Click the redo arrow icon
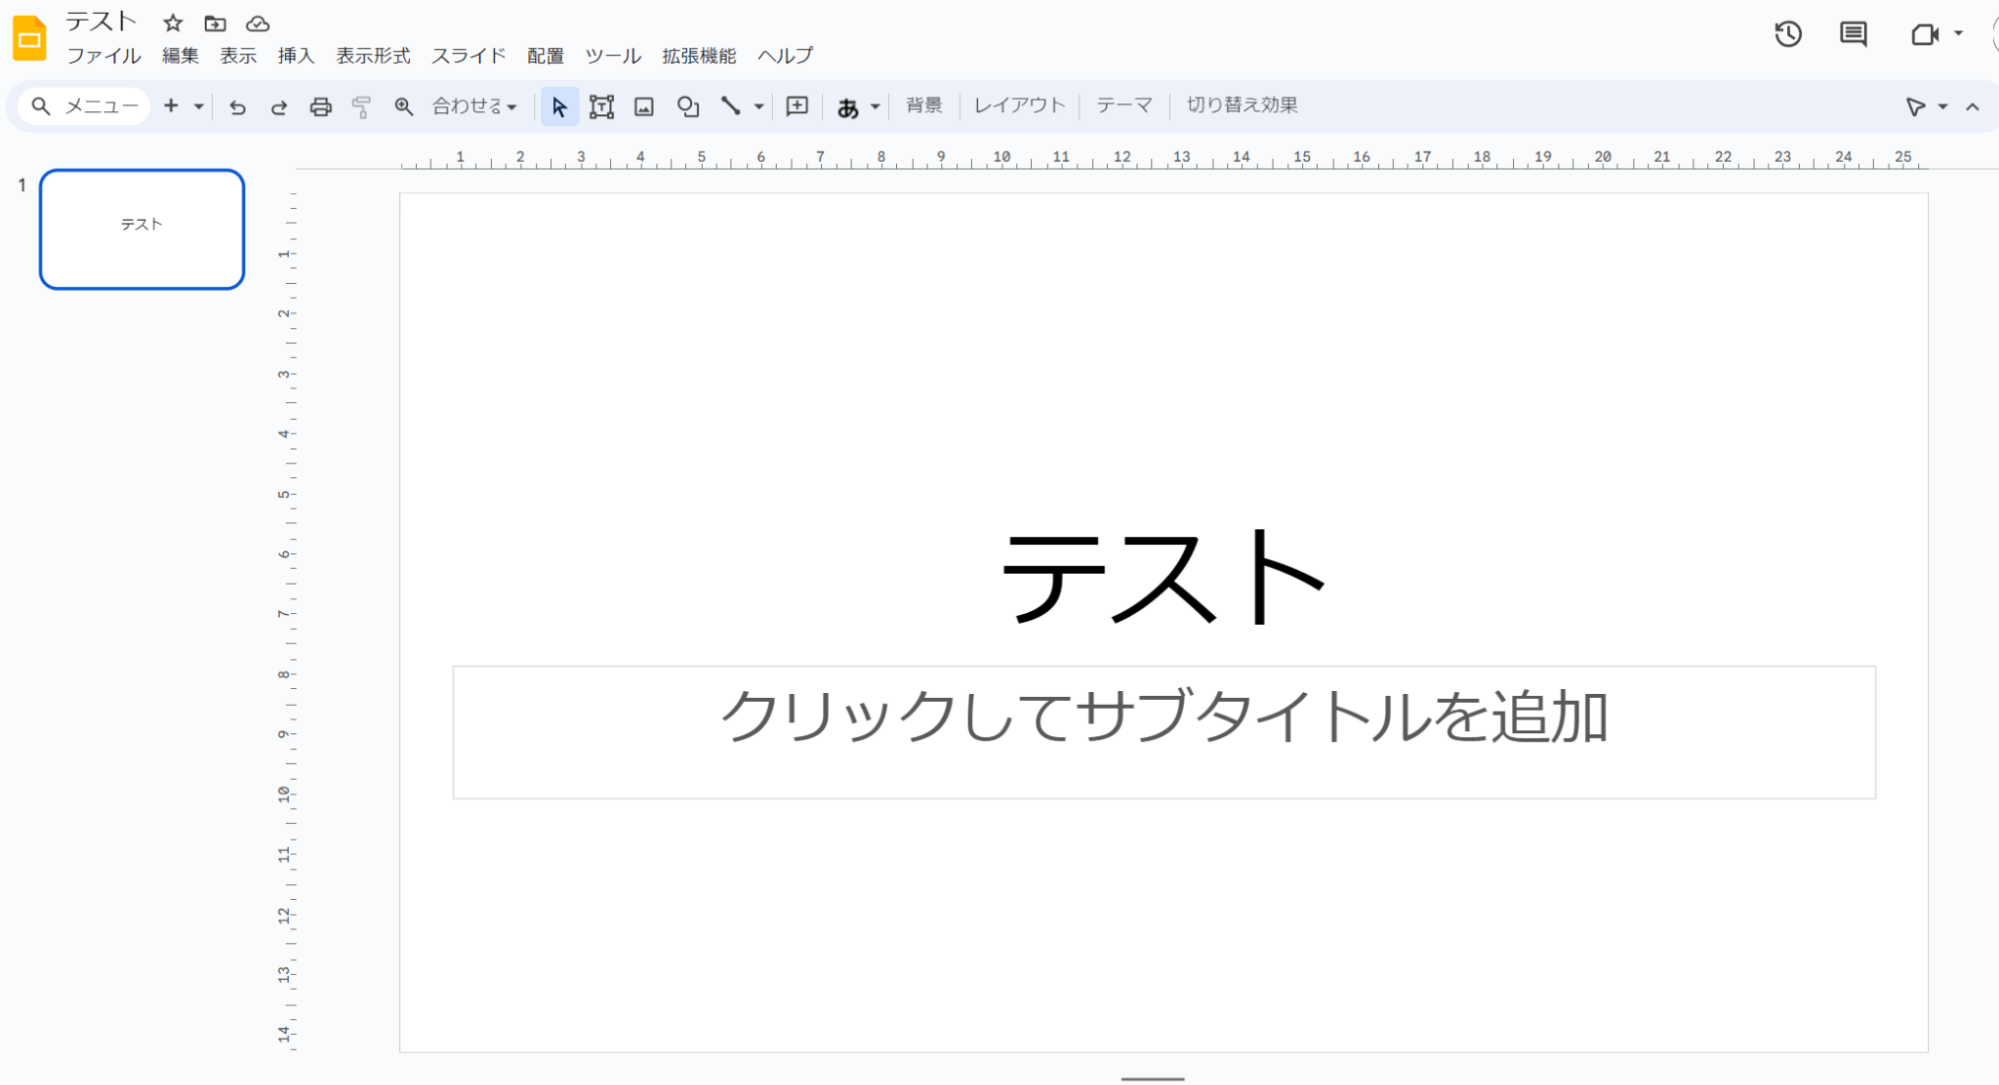This screenshot has height=1085, width=1999. (x=279, y=107)
